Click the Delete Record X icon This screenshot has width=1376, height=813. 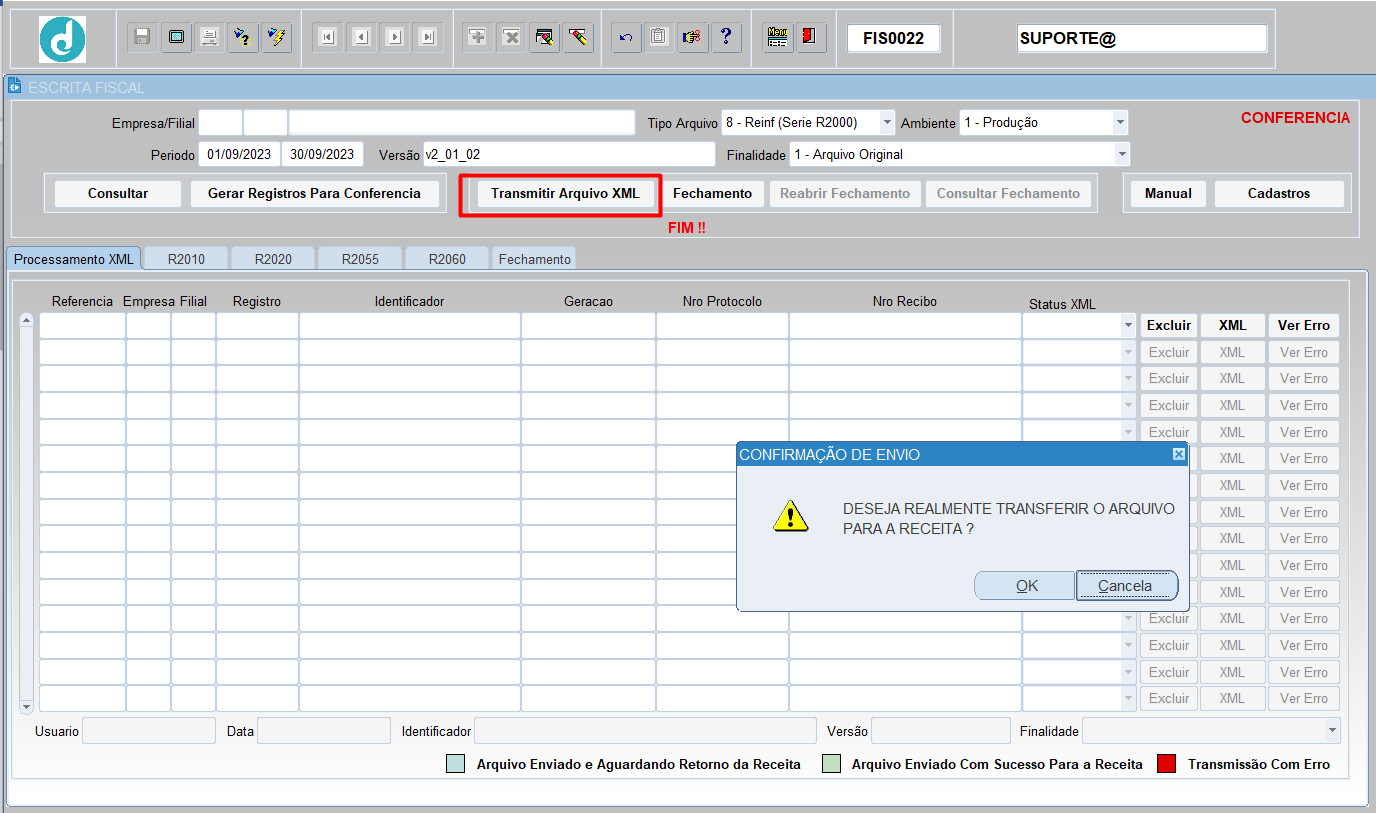tap(511, 37)
